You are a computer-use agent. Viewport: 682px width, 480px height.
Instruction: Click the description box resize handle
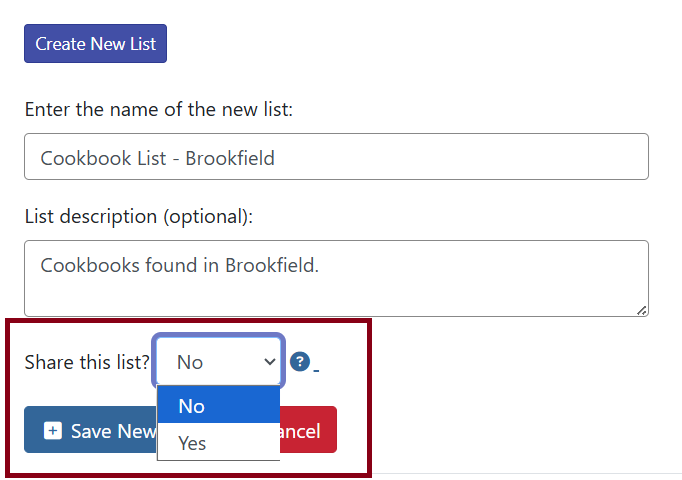[641, 310]
